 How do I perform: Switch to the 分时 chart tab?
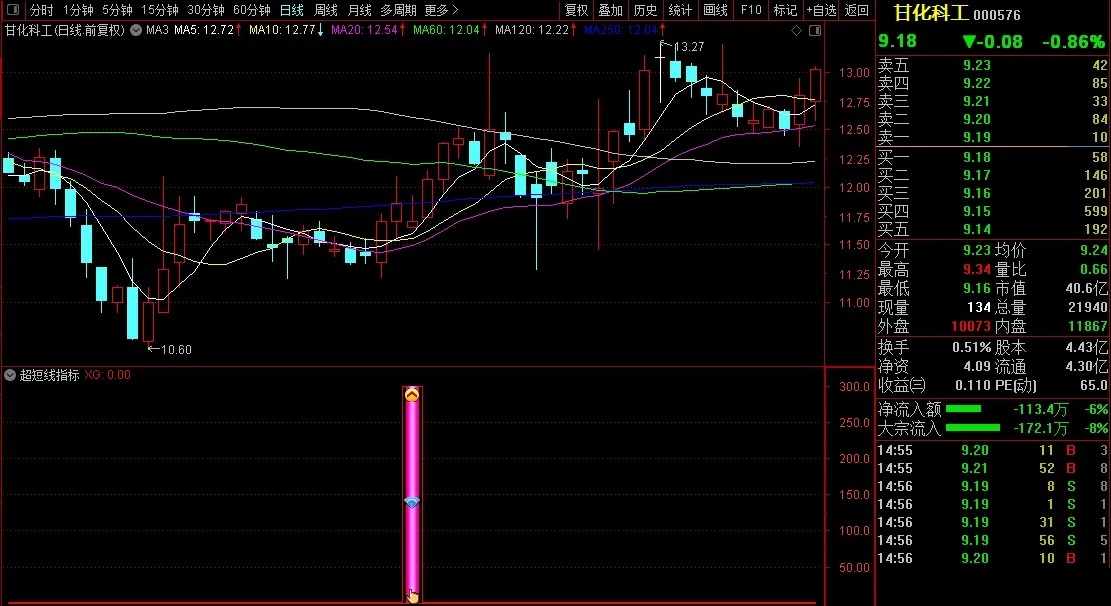tap(41, 10)
